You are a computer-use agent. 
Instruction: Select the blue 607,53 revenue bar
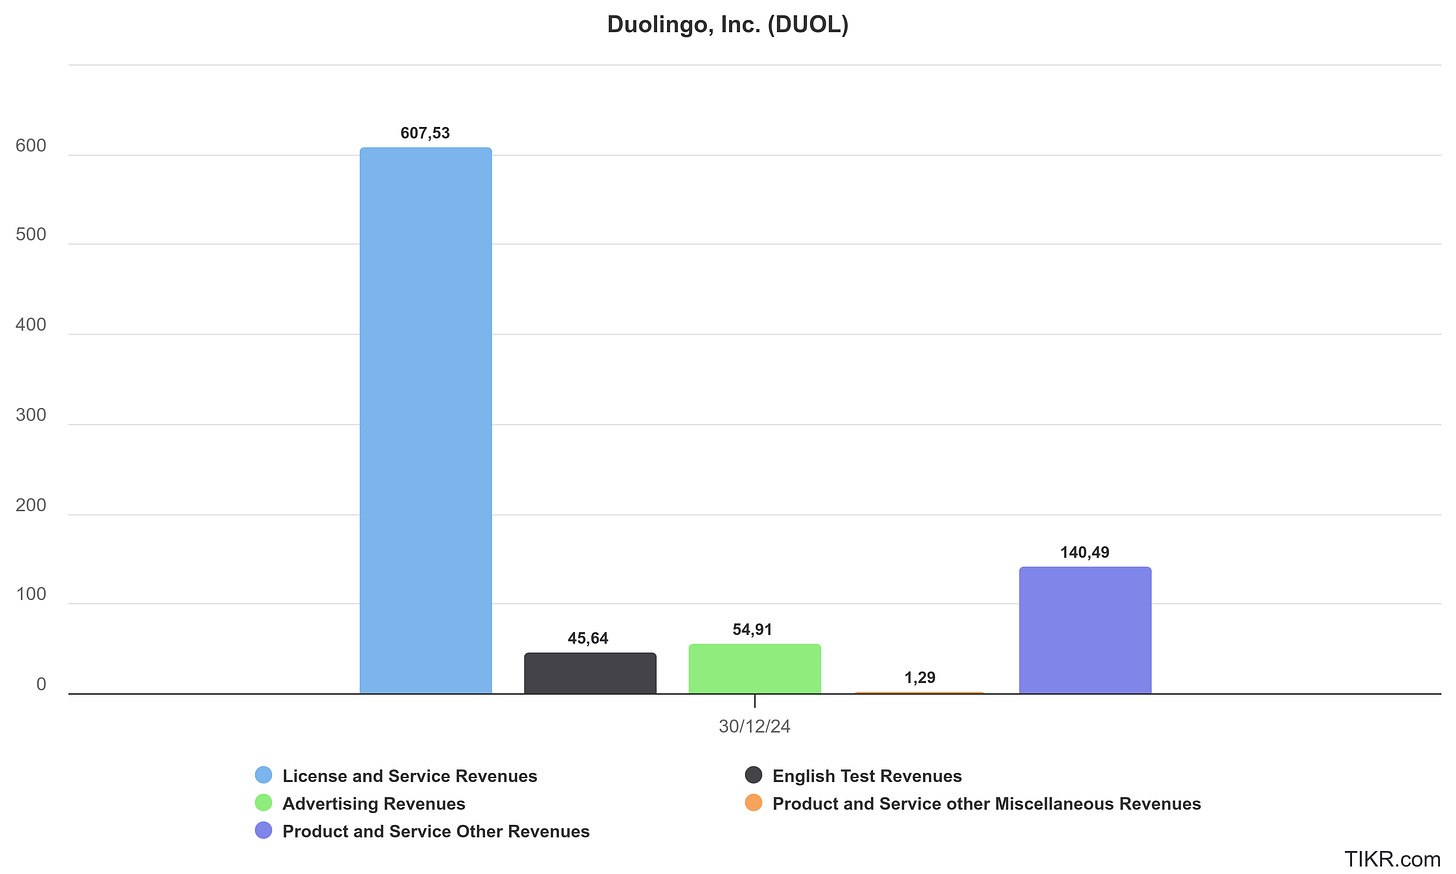pos(426,421)
